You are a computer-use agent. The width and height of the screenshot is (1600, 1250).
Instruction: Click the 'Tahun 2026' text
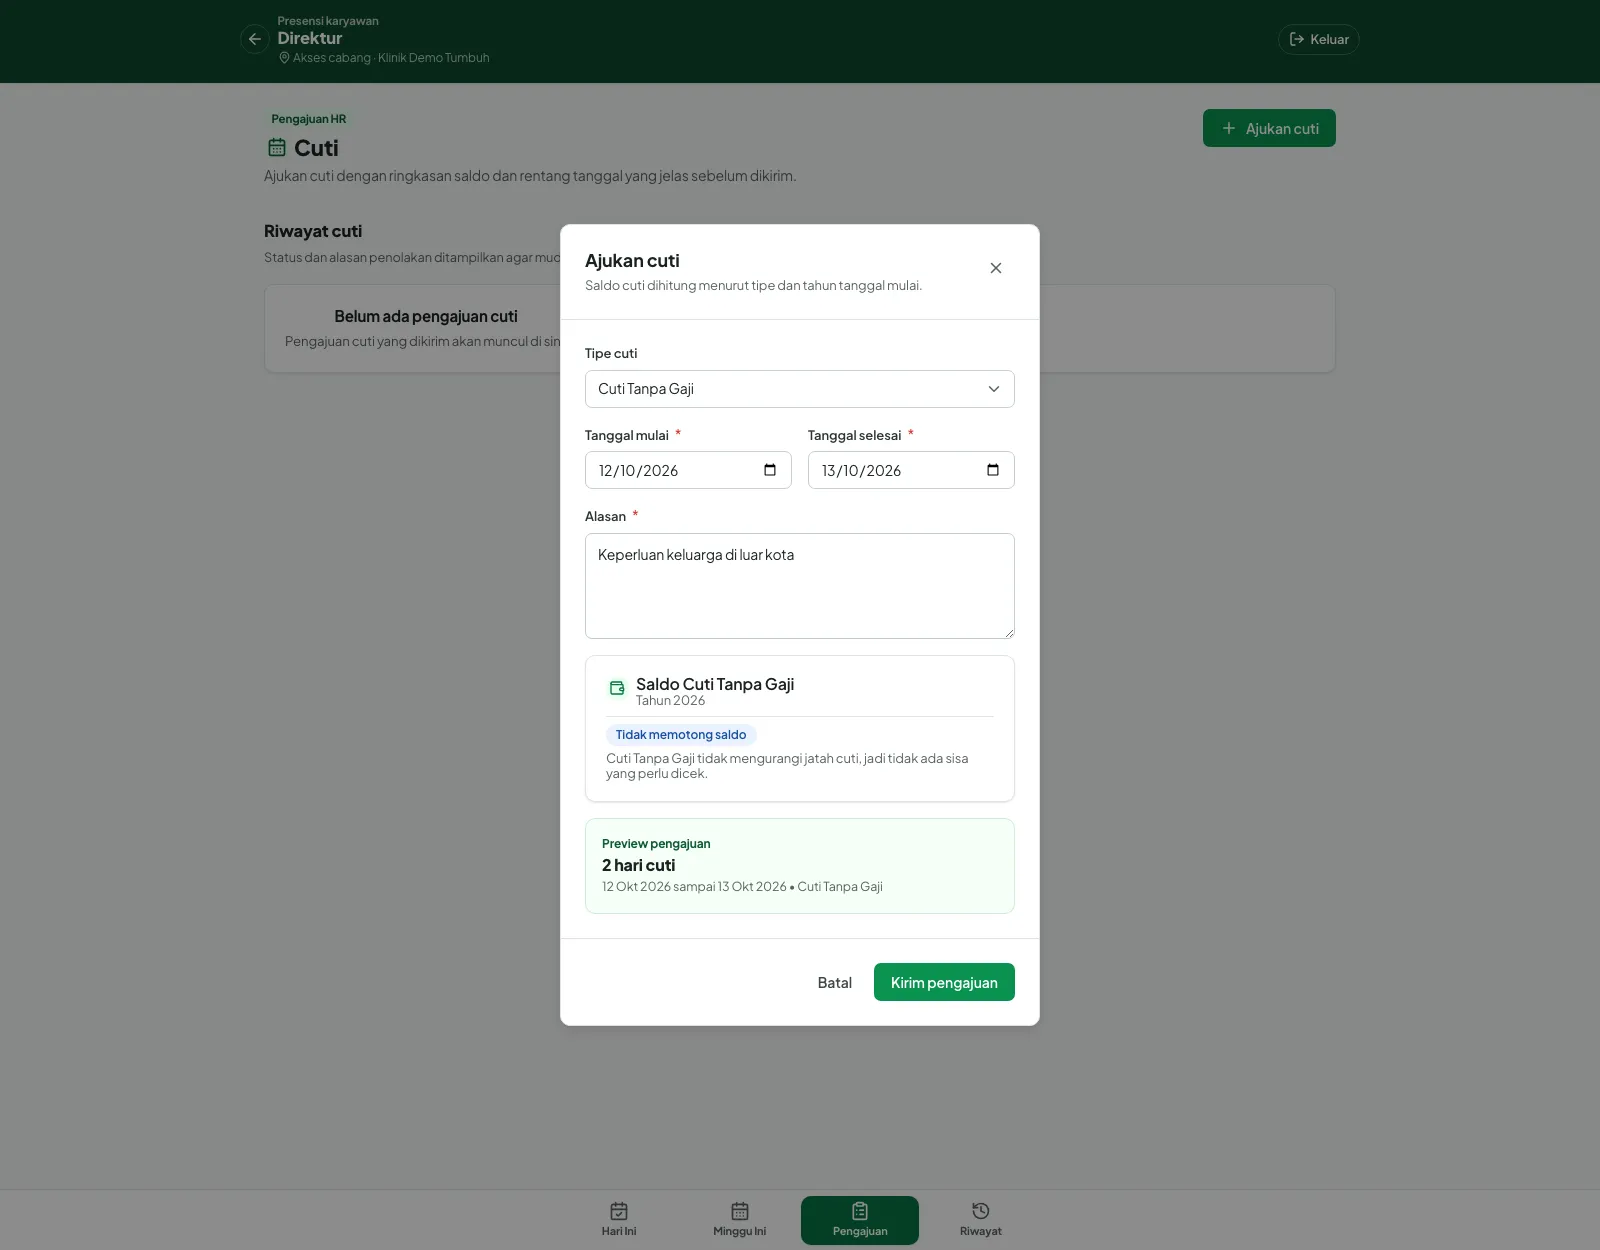pos(670,700)
